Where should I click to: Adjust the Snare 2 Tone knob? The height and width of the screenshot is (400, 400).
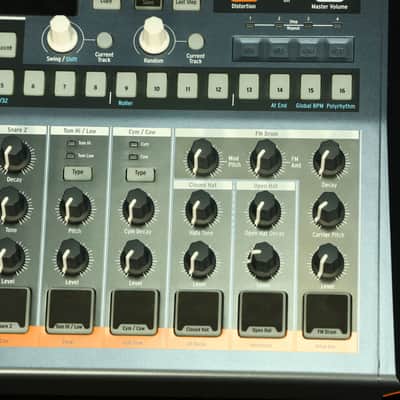click(11, 206)
